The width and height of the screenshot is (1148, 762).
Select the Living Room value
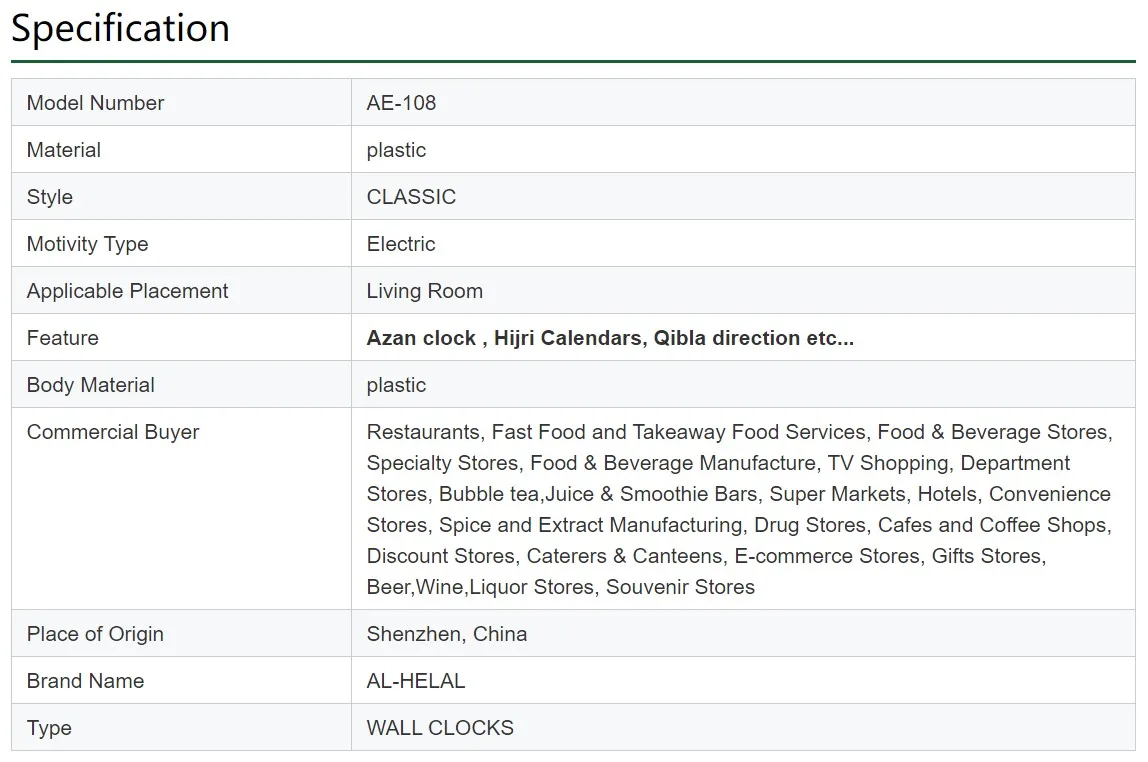pos(424,291)
